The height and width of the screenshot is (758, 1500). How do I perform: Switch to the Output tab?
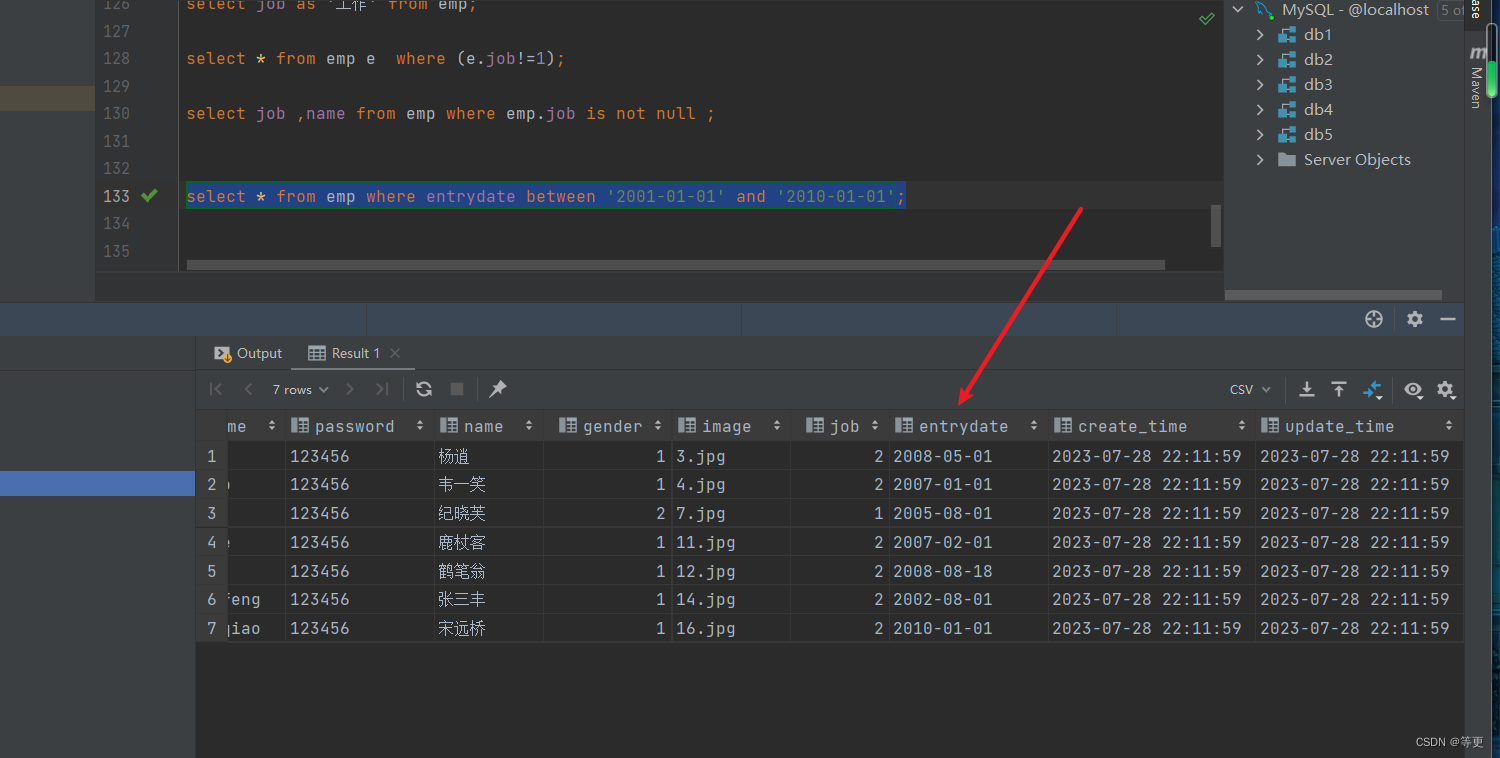click(249, 353)
